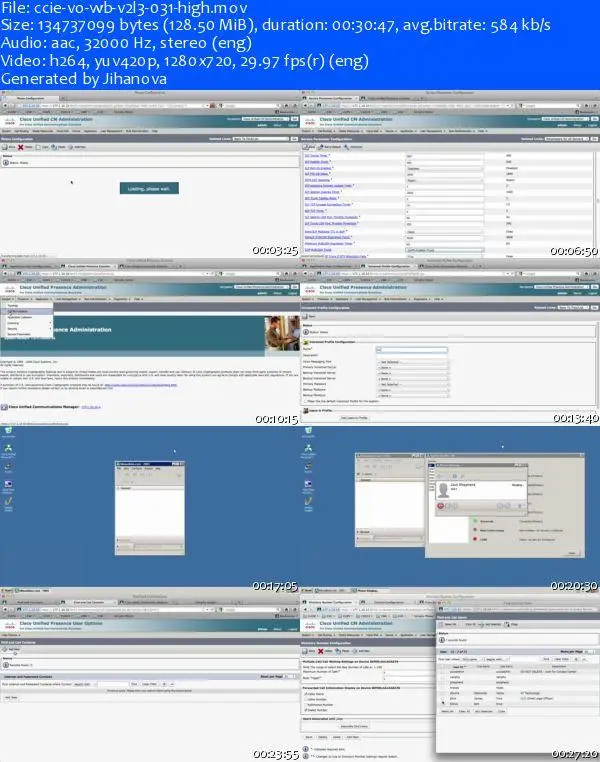Click 'Cisco Unified CM Administration' title in 00:27:20 frame
Image resolution: width=600 pixels, height=762 pixels.
357,623
